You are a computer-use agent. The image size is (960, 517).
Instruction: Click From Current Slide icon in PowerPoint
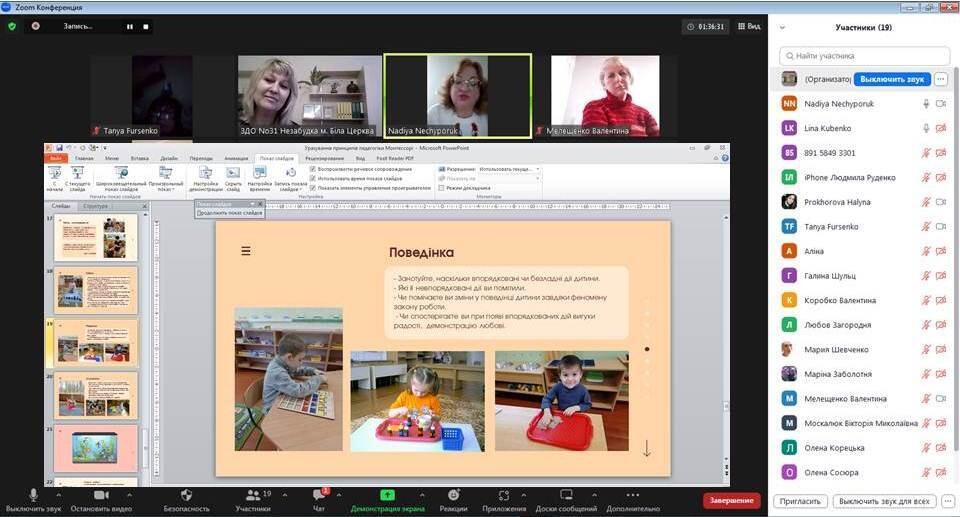pos(77,173)
